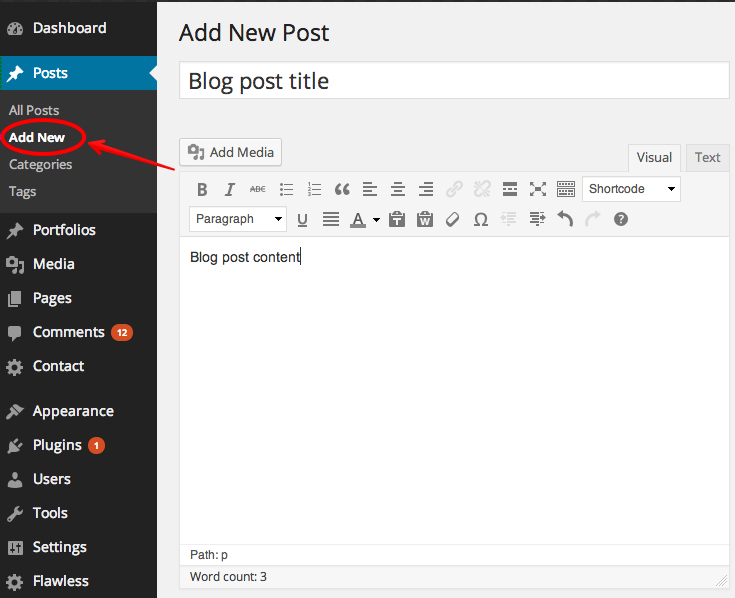This screenshot has height=598, width=735.
Task: Create a bulleted list
Action: tap(286, 189)
